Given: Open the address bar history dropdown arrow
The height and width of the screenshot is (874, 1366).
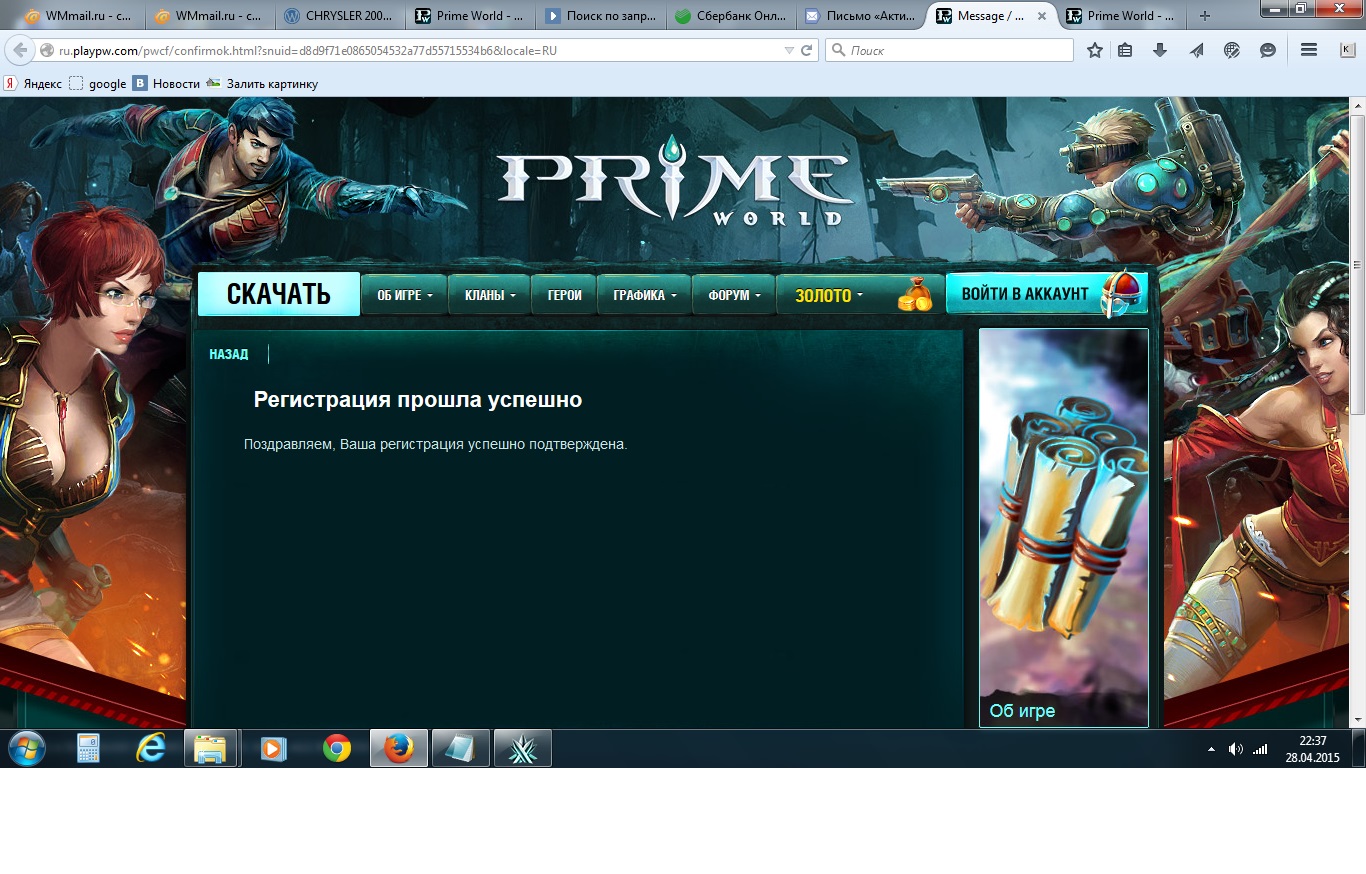Looking at the screenshot, I should click(x=790, y=50).
